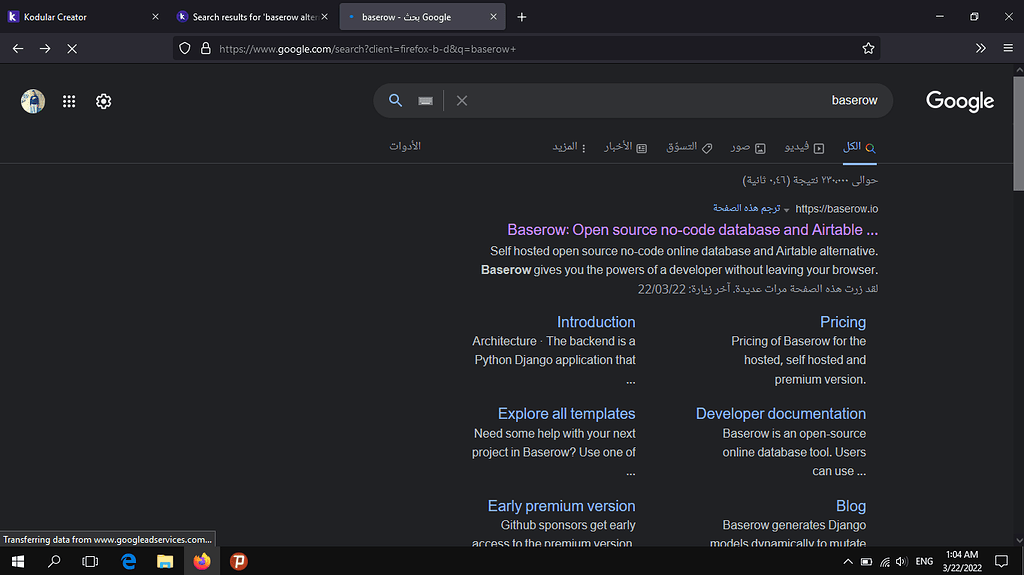Launch Microsoft Edge from taskbar
1024x575 pixels.
click(x=129, y=561)
